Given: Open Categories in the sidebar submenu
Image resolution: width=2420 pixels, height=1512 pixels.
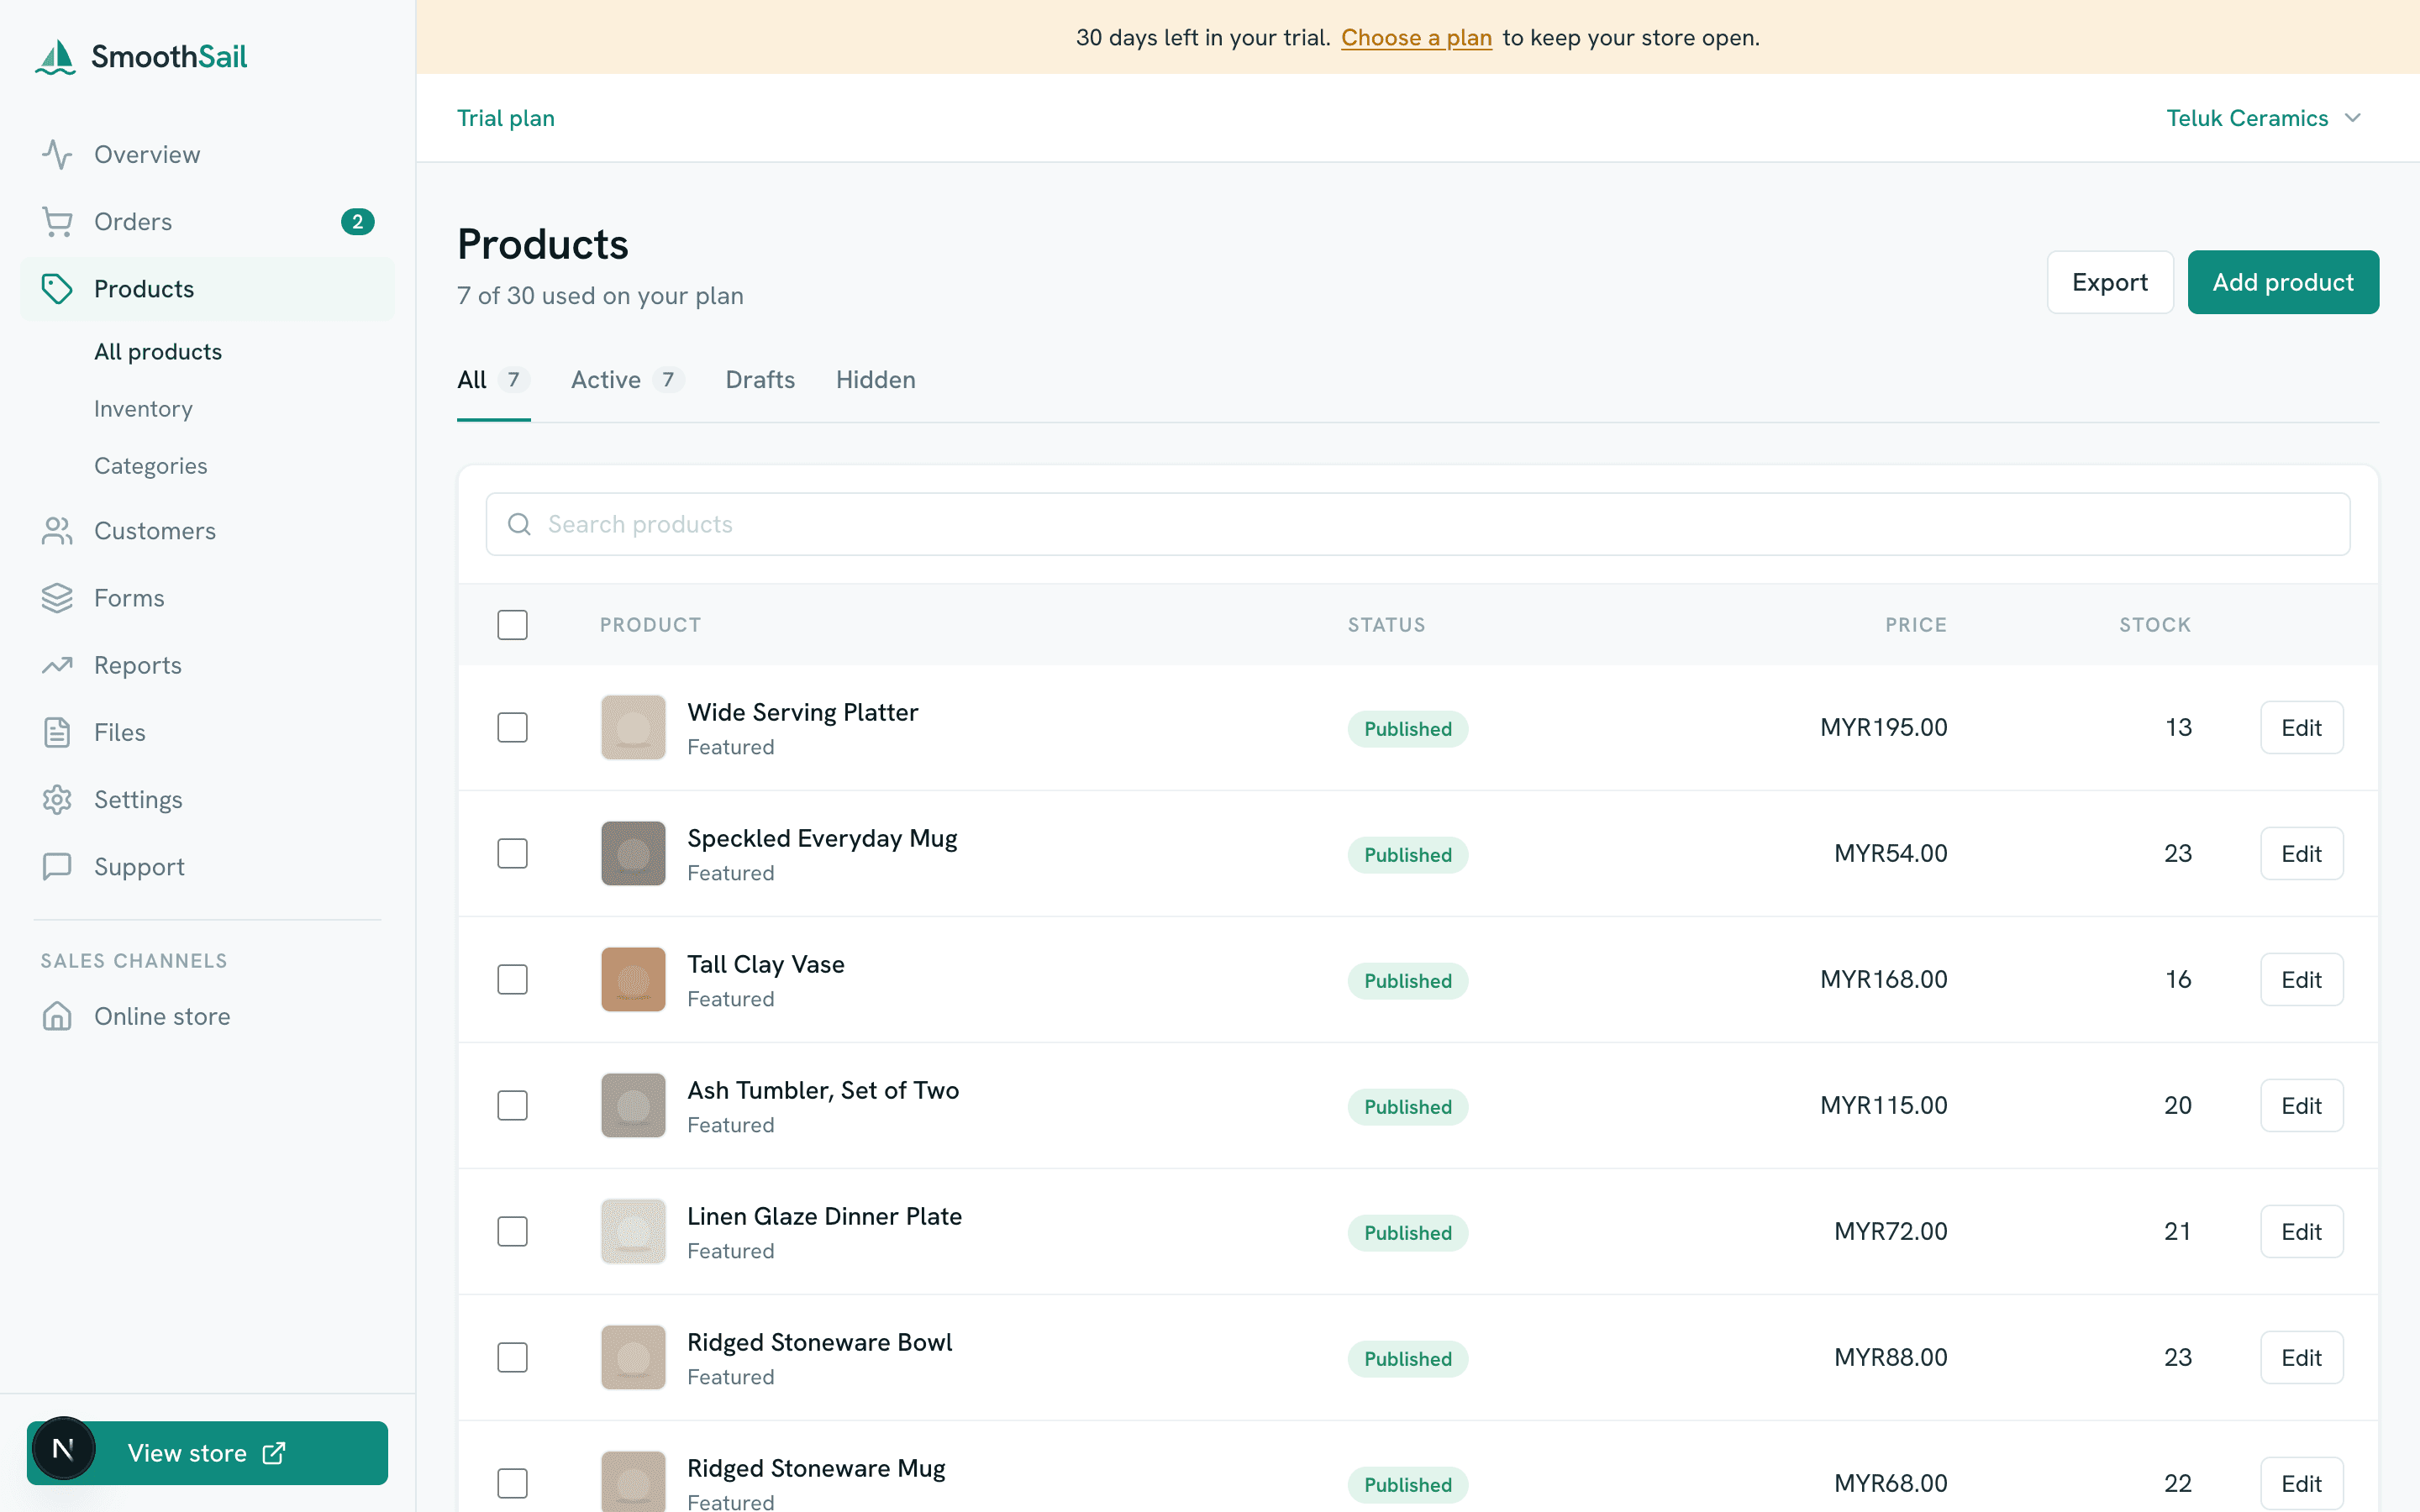Looking at the screenshot, I should pos(150,466).
